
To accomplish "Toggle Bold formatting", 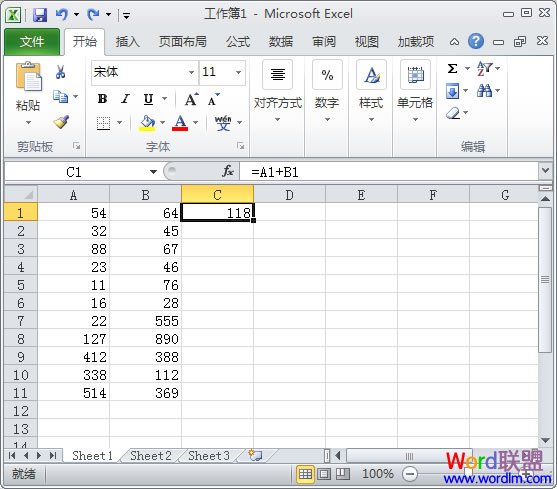I will pos(102,99).
